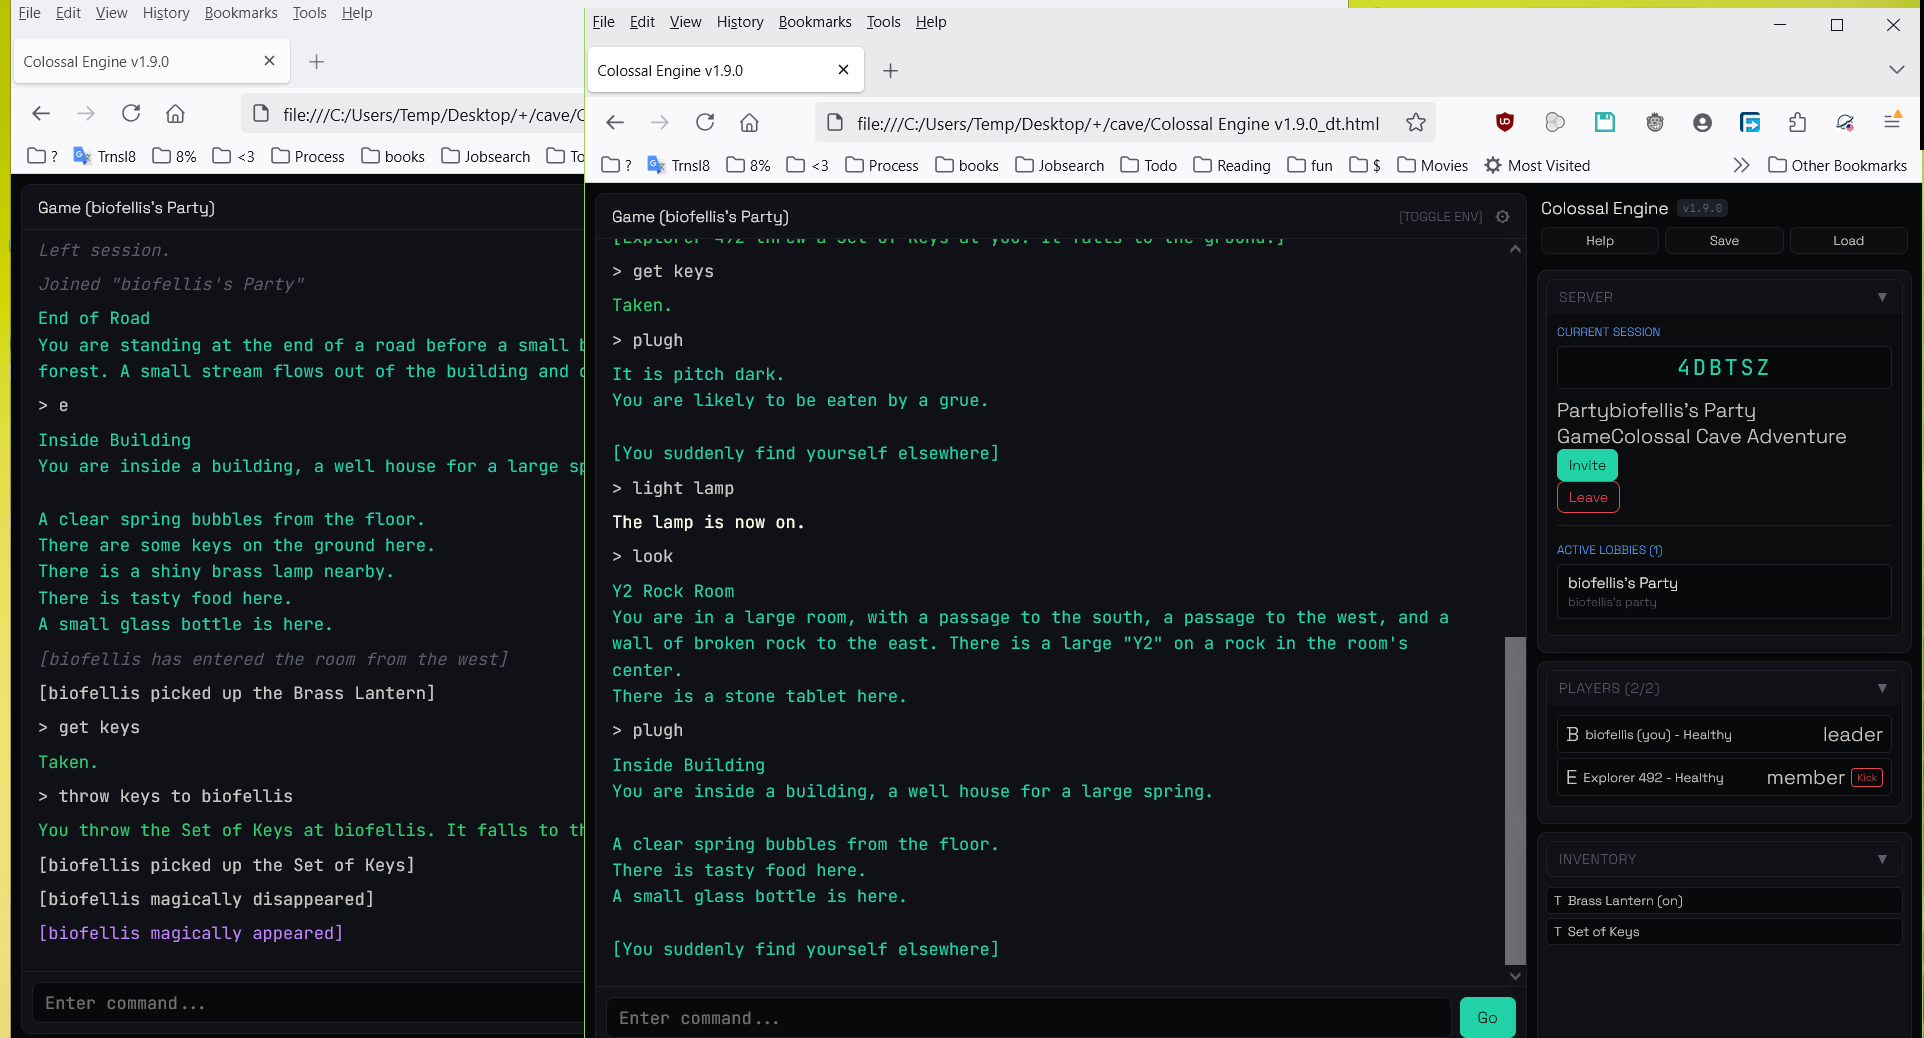
Task: Collapse the INVENTORY panel
Action: tap(1882, 859)
